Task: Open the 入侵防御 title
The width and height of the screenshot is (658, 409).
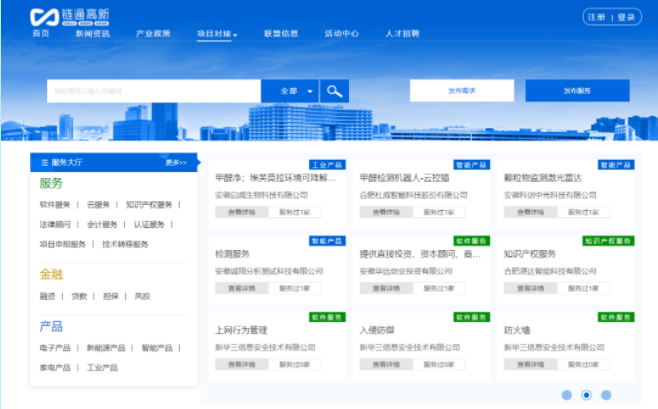Action: [x=377, y=330]
